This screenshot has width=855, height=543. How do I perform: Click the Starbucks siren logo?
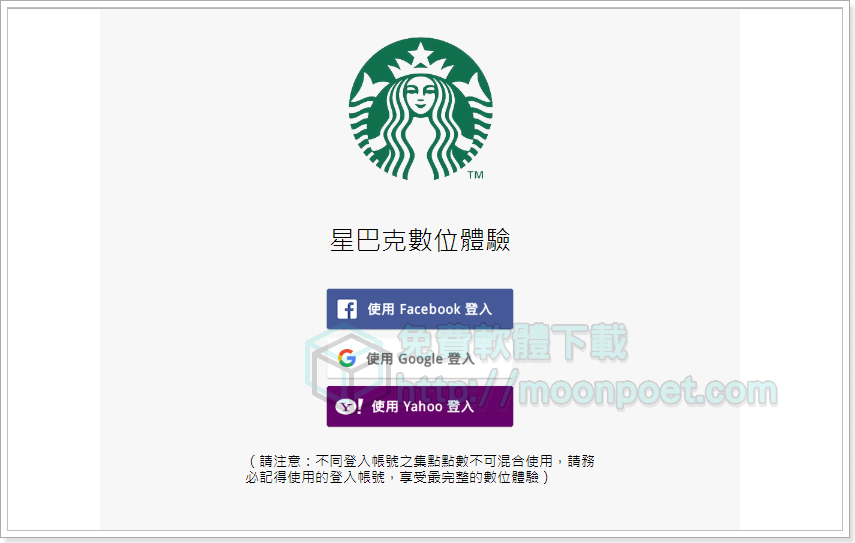[420, 109]
